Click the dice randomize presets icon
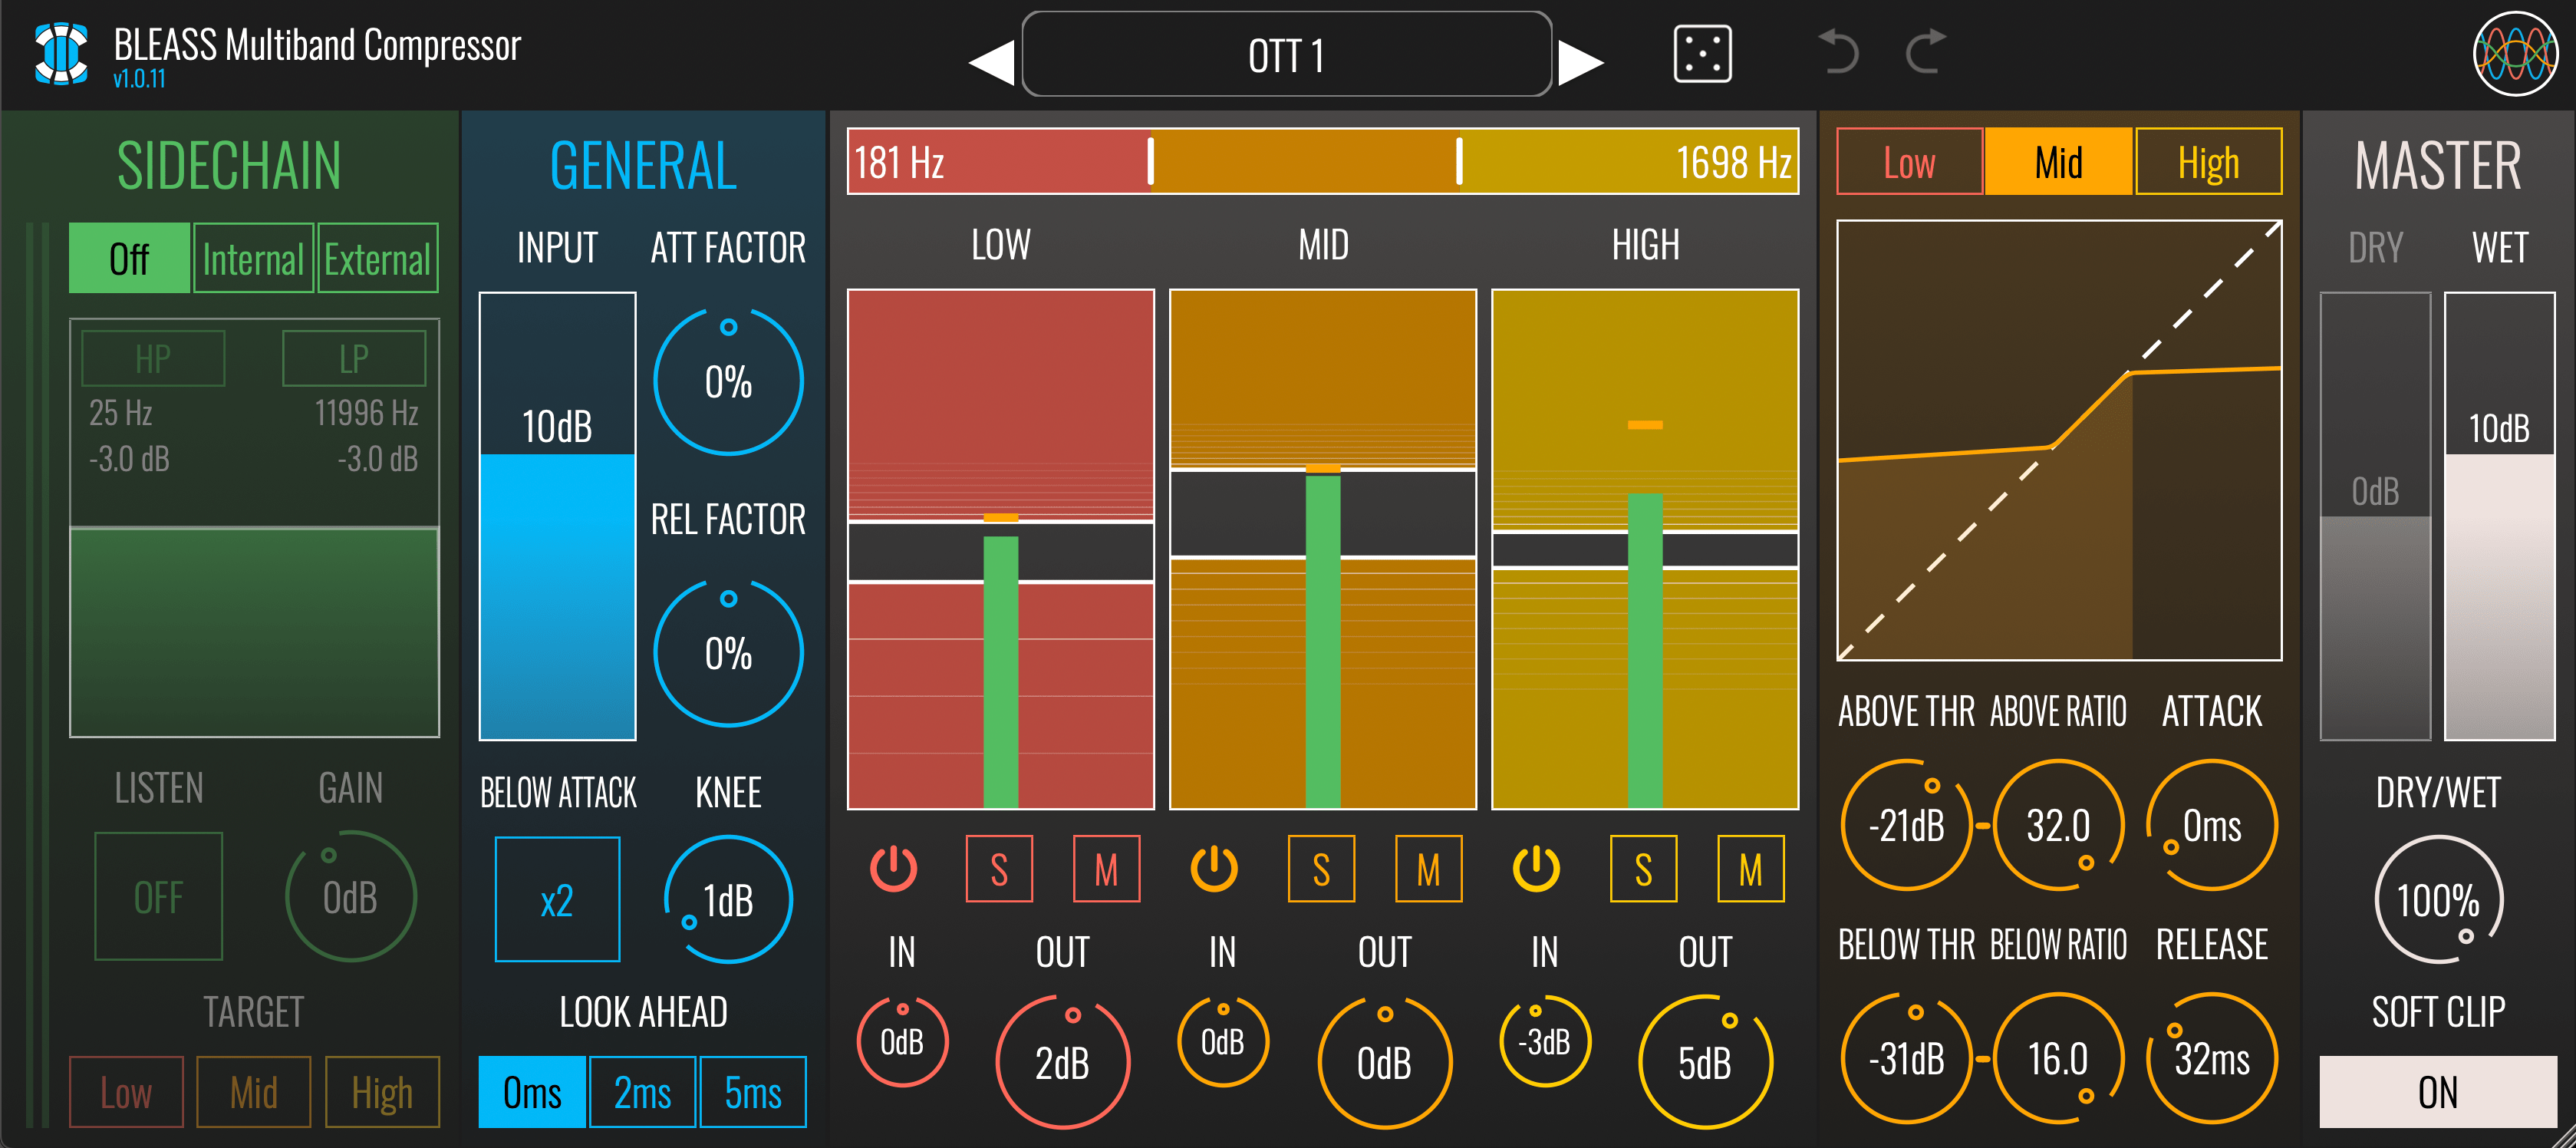 [x=1703, y=54]
